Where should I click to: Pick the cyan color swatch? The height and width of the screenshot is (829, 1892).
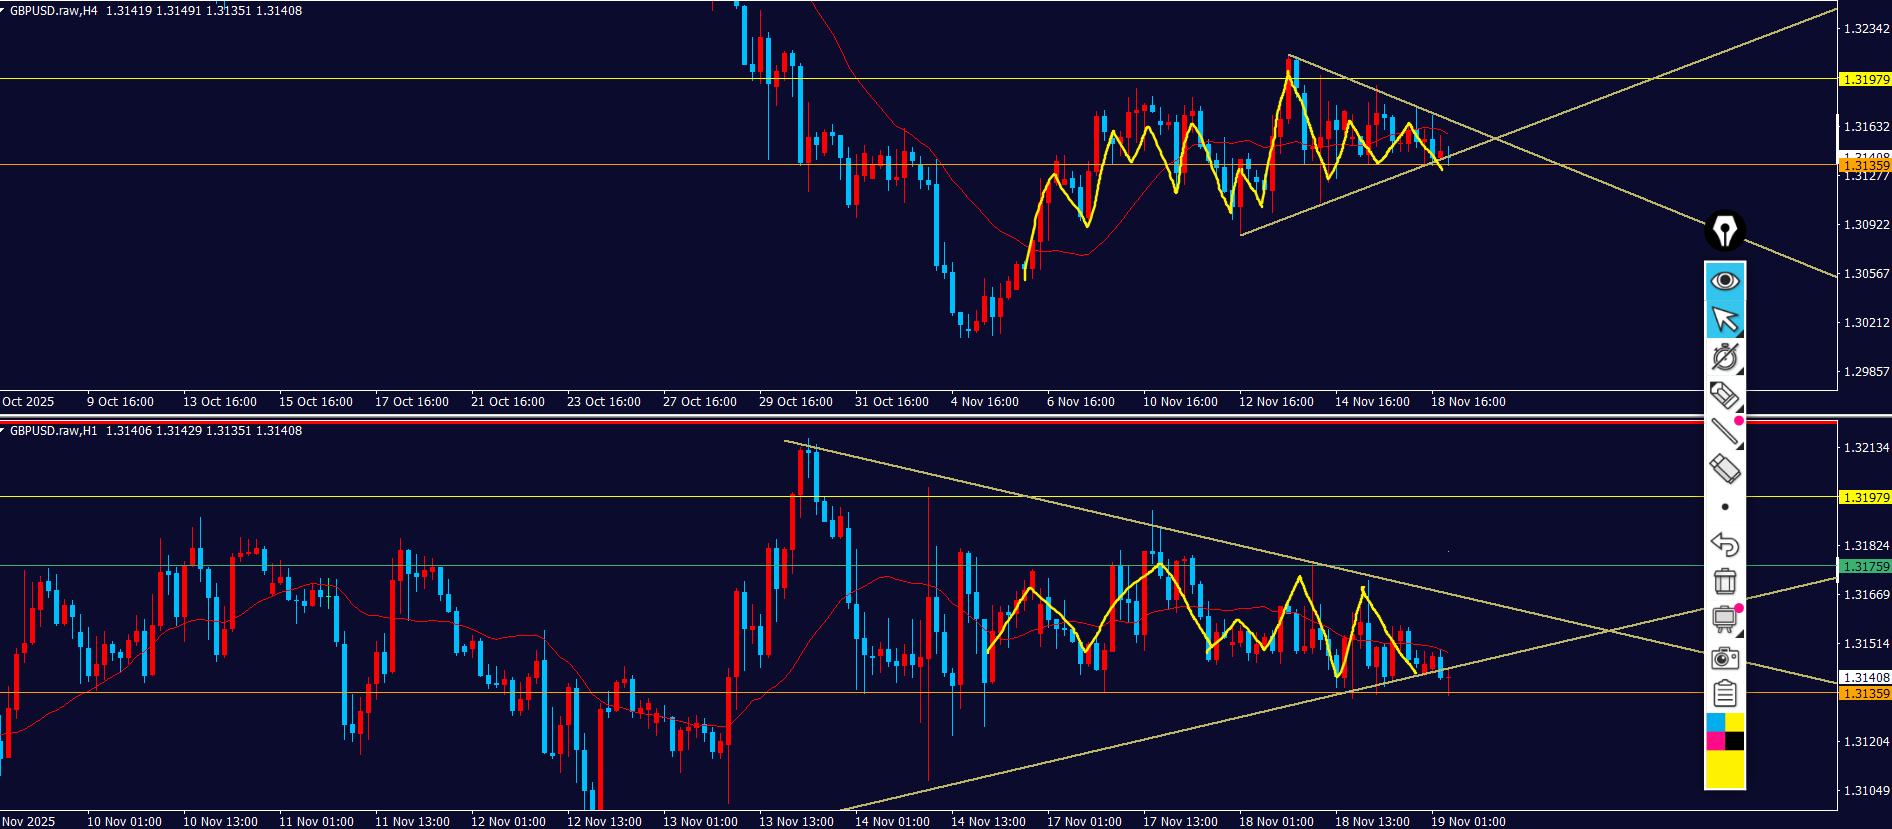click(x=1715, y=723)
